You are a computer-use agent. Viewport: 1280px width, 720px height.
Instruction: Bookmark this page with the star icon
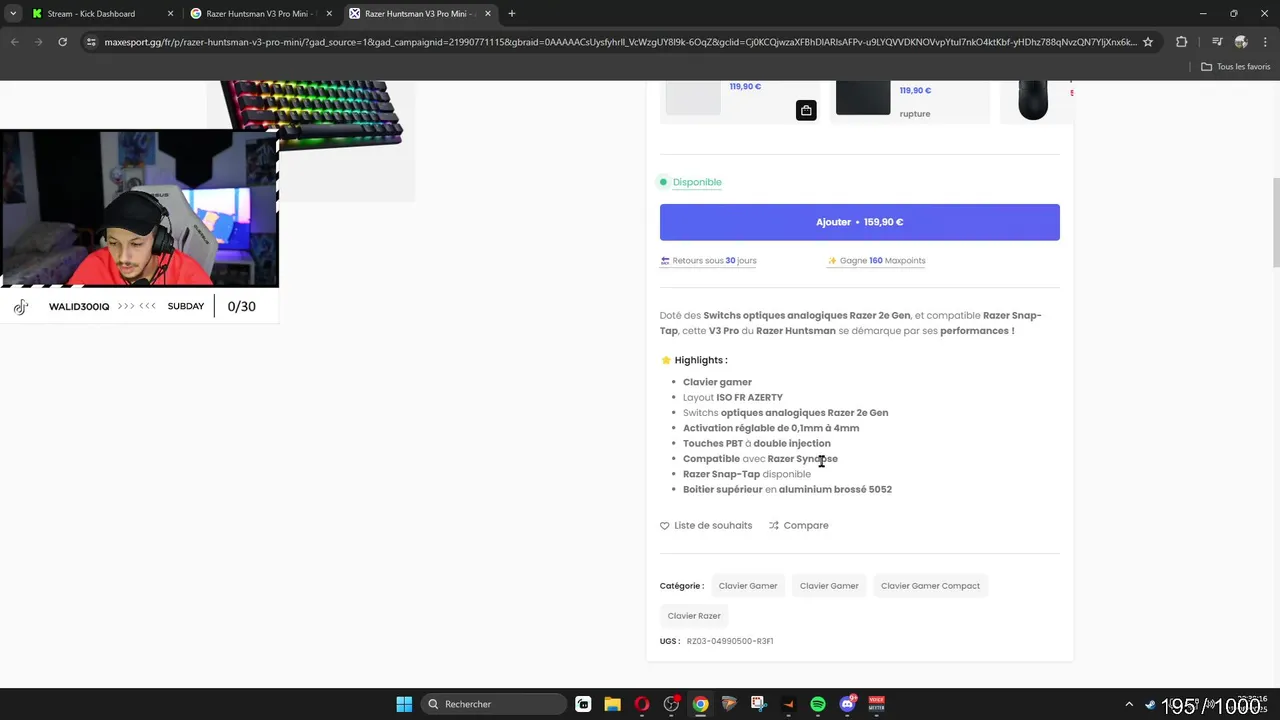click(x=1148, y=42)
